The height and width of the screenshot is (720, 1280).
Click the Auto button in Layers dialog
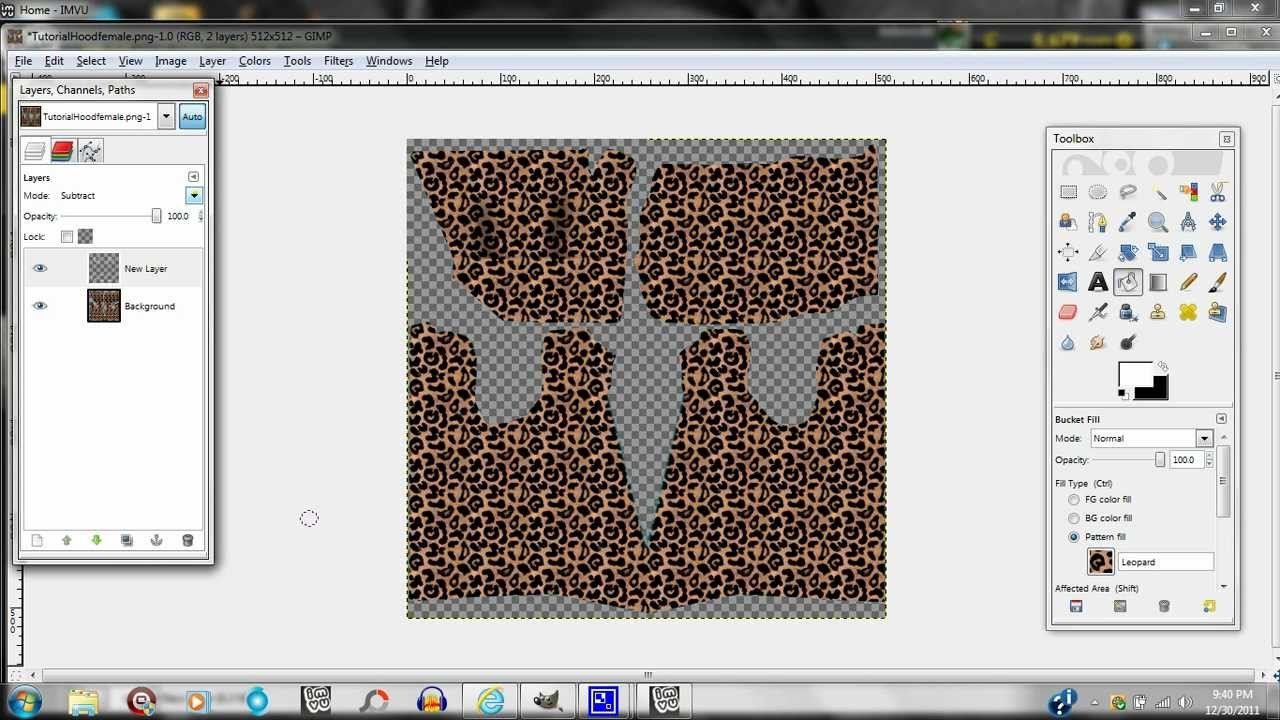tap(192, 117)
